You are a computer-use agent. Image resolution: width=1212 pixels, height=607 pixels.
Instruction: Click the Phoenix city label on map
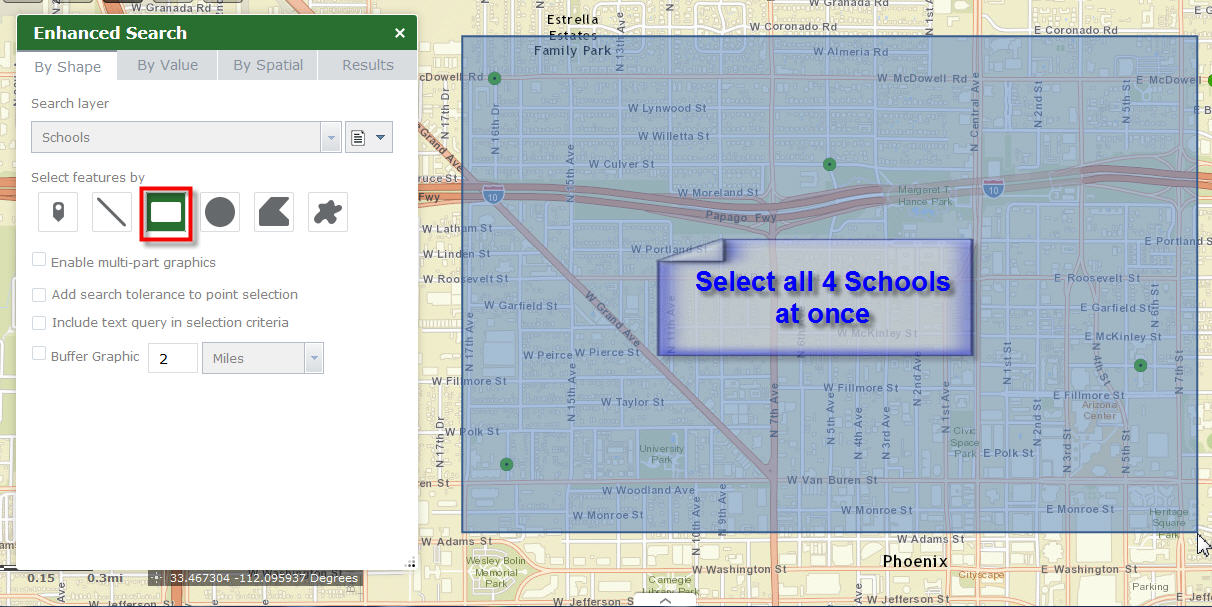coord(915,562)
